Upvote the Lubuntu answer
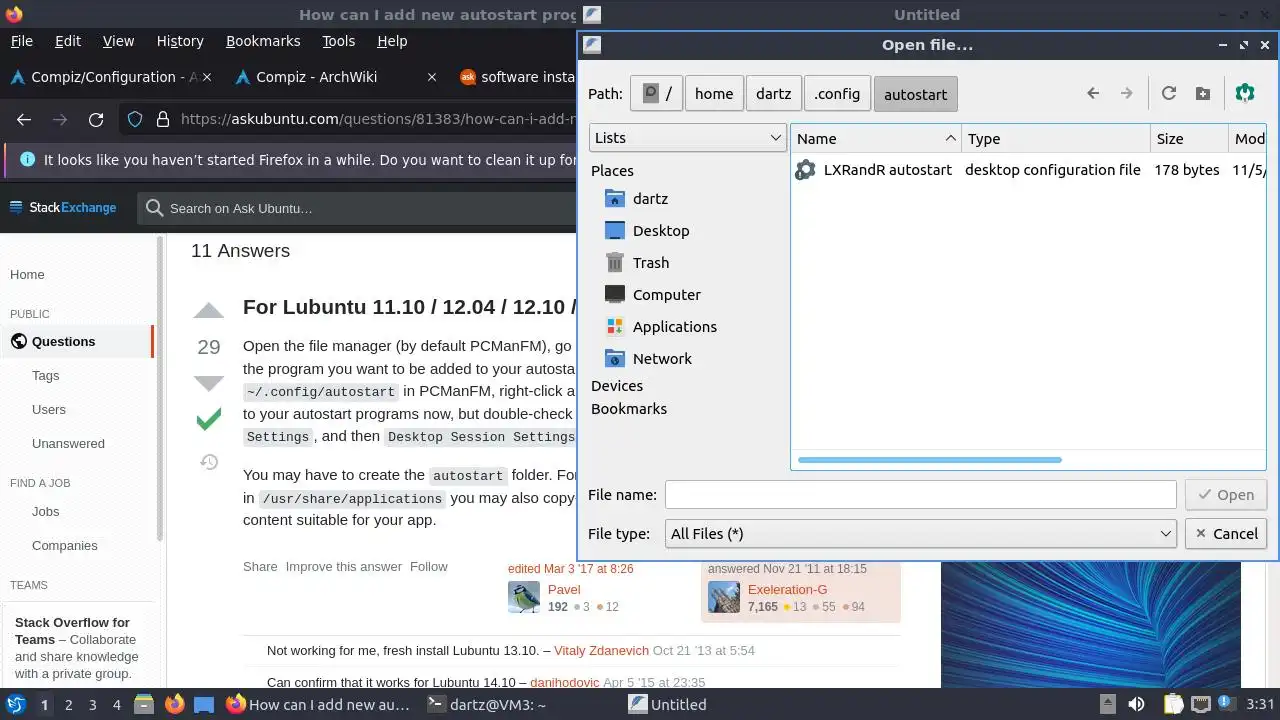The width and height of the screenshot is (1280, 720). [x=208, y=309]
